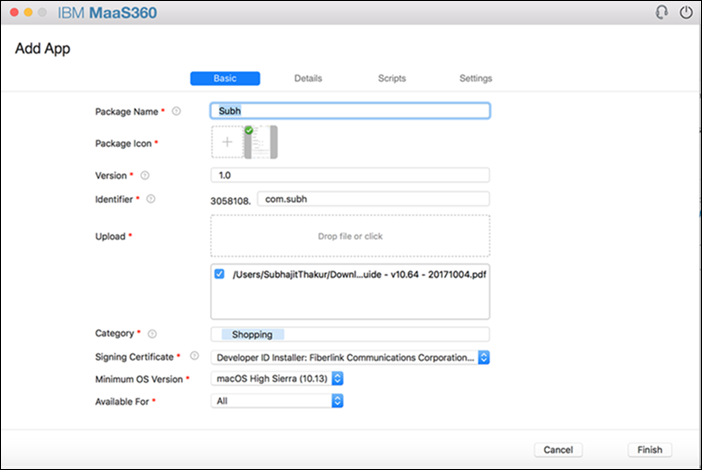The image size is (702, 470).
Task: Click the Cancel button
Action: click(558, 450)
